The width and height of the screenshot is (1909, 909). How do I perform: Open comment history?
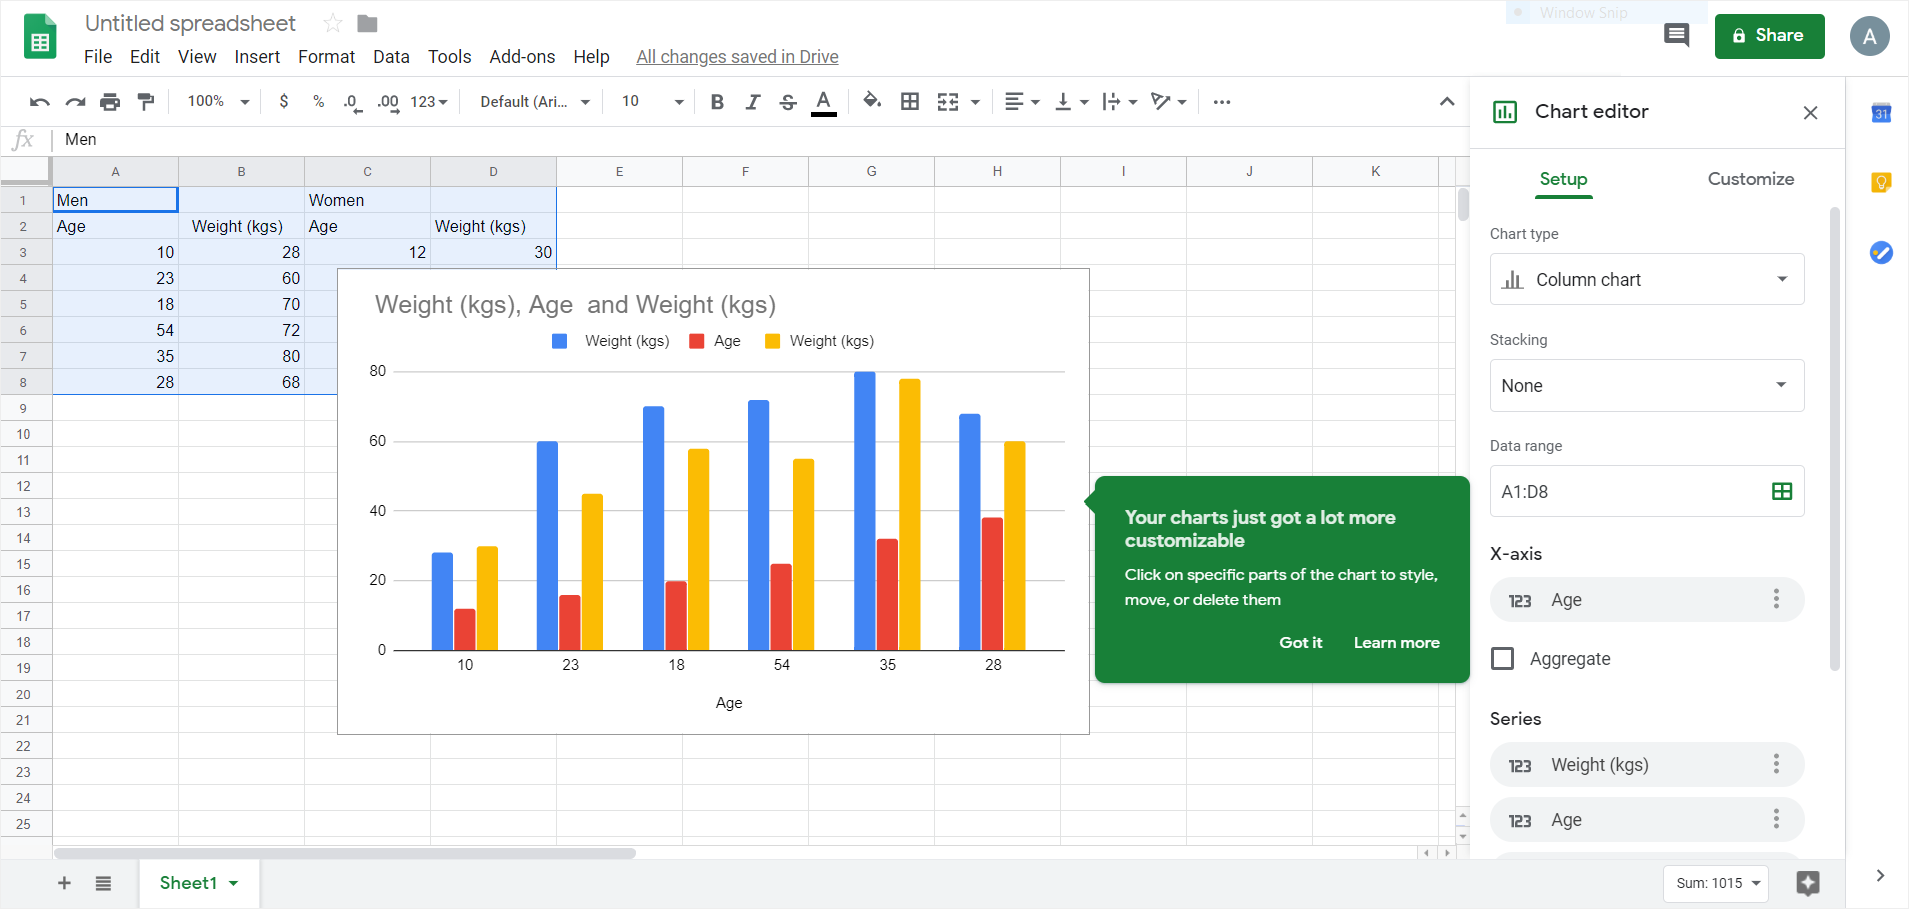pyautogui.click(x=1677, y=35)
